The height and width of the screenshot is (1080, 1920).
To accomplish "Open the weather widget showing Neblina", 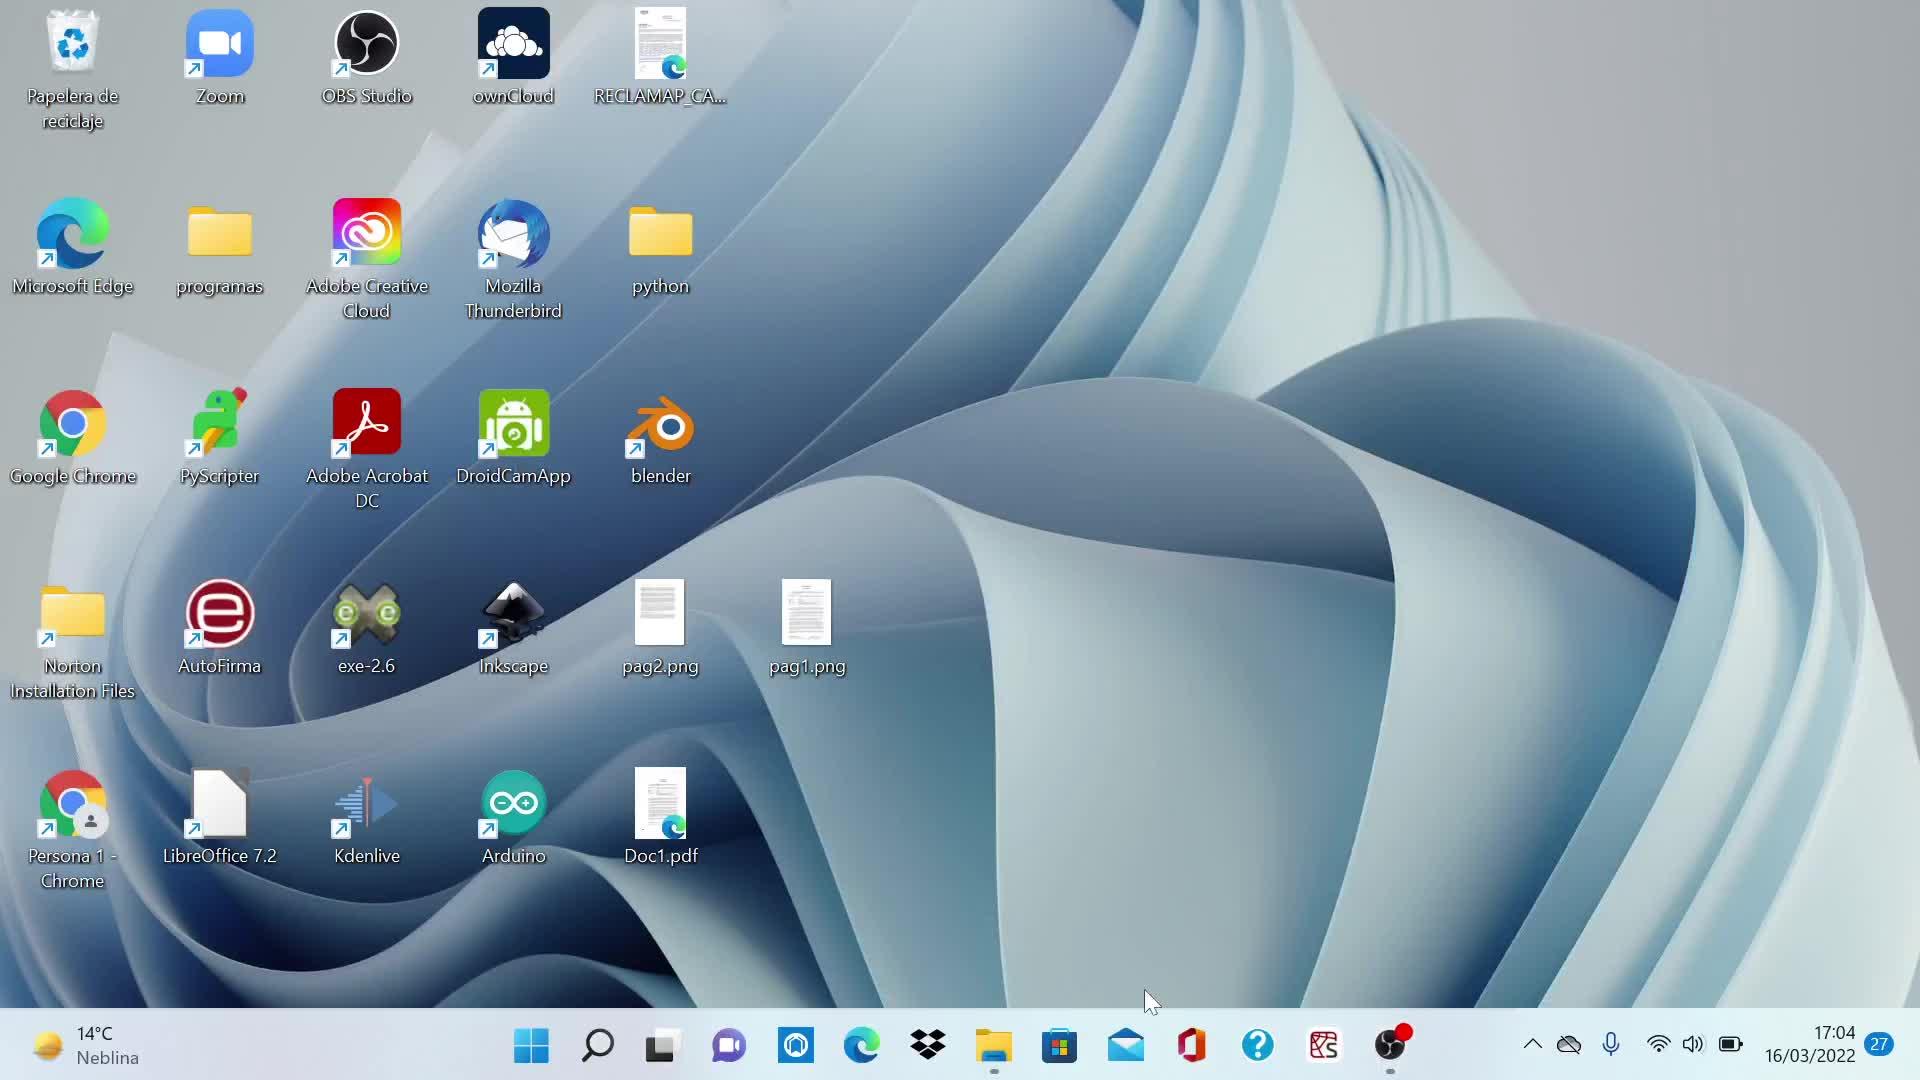I will tap(85, 1046).
